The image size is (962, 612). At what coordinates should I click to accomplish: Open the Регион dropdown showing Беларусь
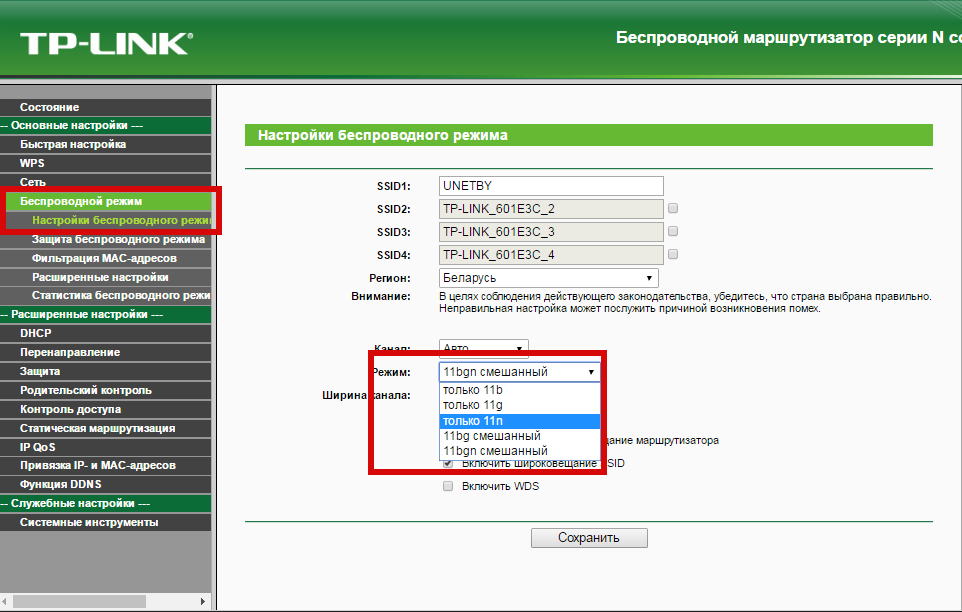click(x=548, y=278)
